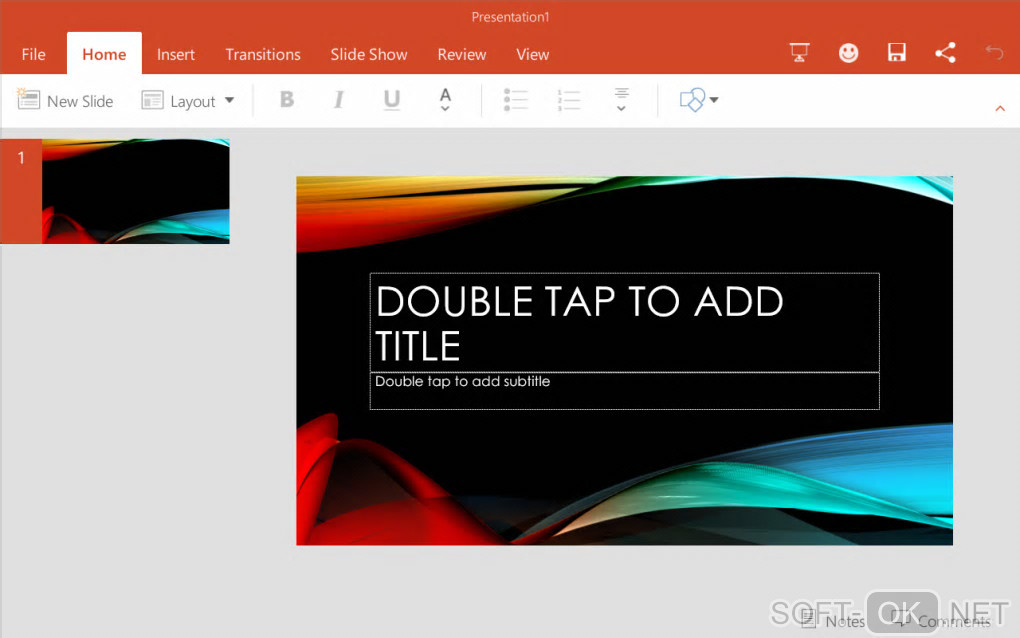Expand the font color options
The height and width of the screenshot is (638, 1020).
445,100
